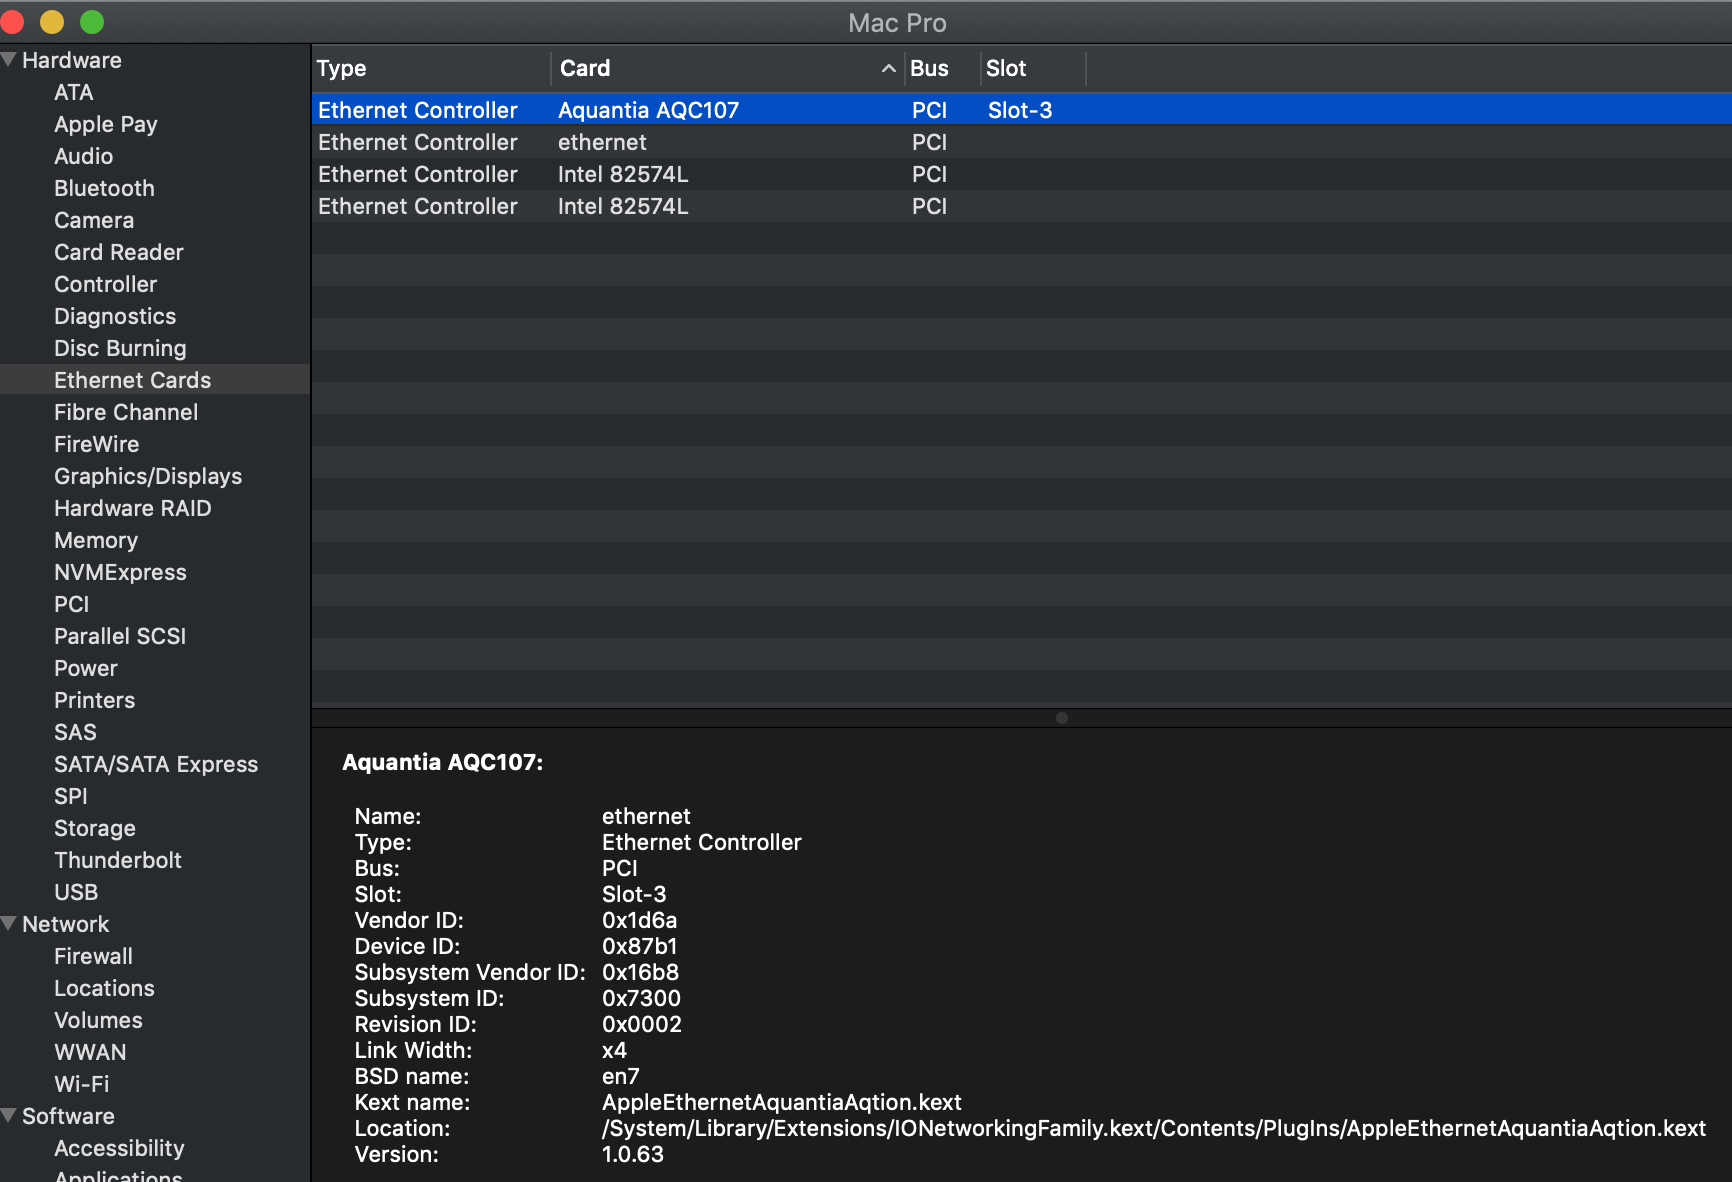This screenshot has height=1182, width=1732.
Task: Open SPI in the sidebar
Action: coord(71,796)
